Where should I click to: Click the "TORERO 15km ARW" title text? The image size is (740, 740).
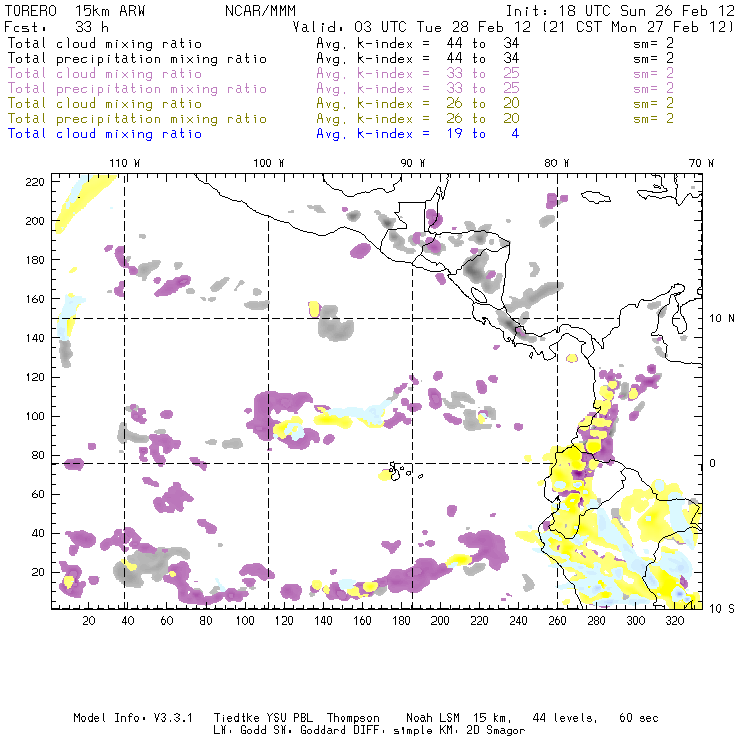coord(75,11)
